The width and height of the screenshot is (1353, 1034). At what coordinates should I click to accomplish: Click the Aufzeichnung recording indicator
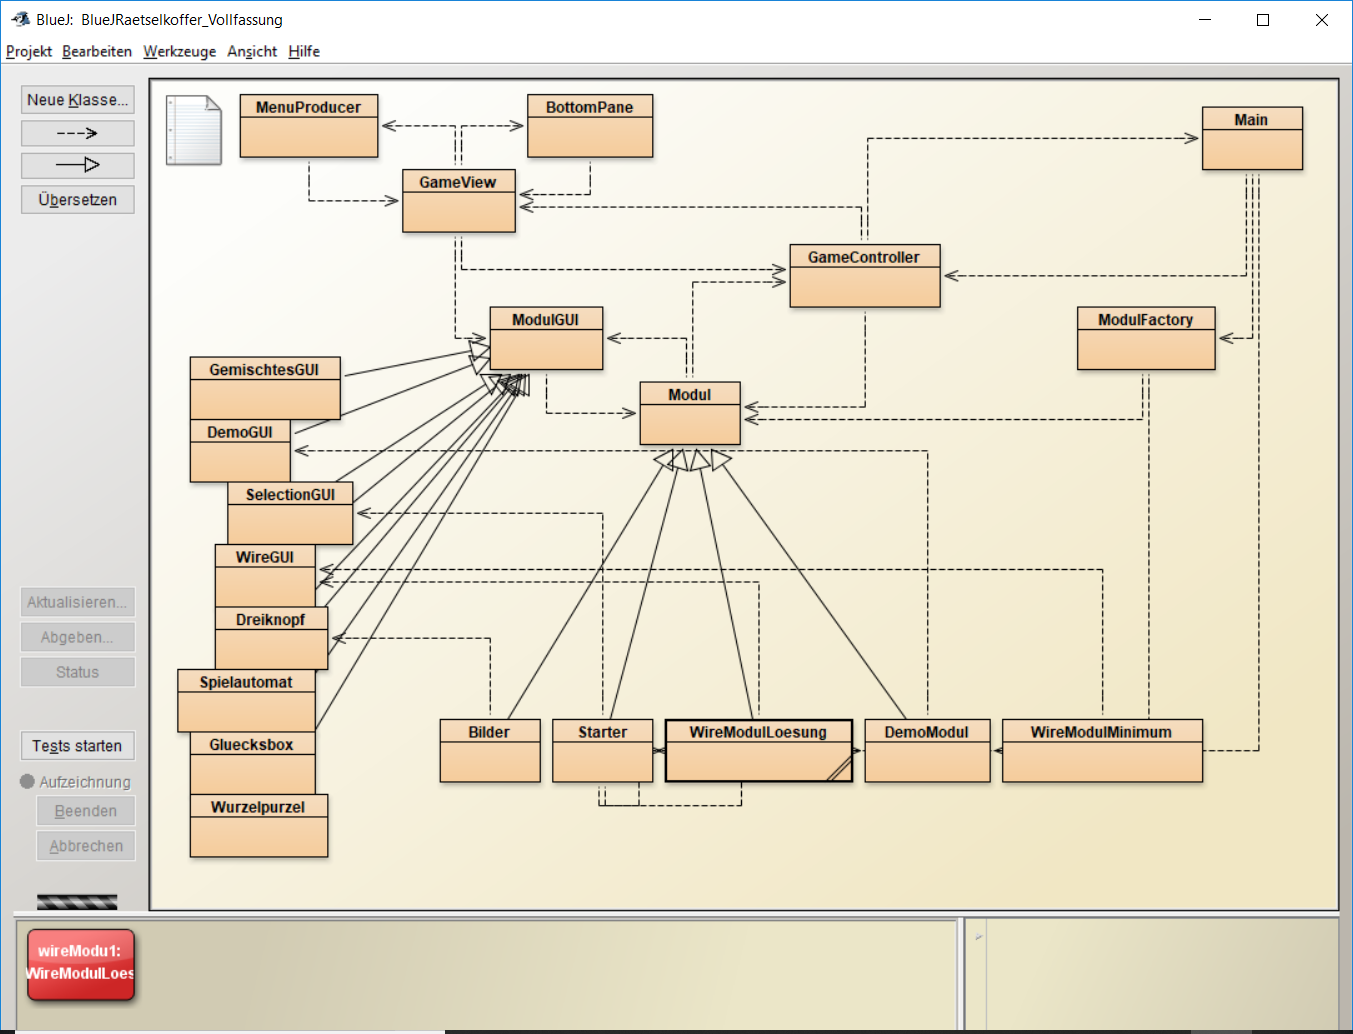coord(27,782)
